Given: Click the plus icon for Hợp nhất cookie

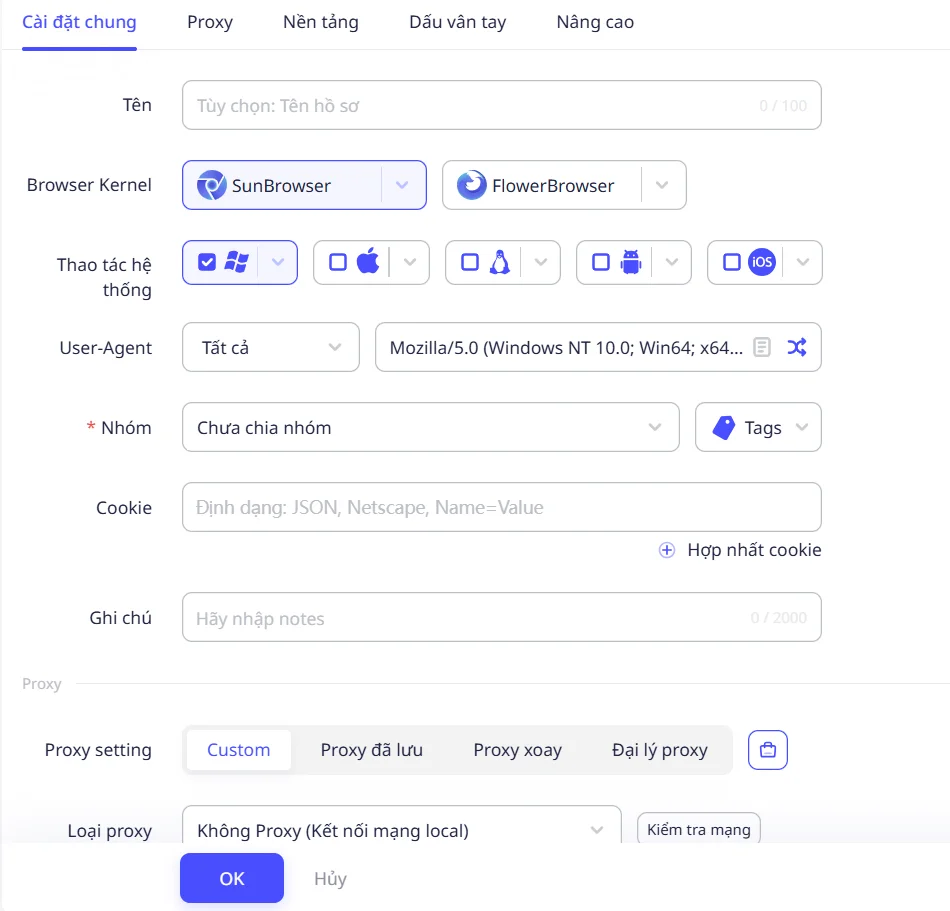Looking at the screenshot, I should click(666, 550).
